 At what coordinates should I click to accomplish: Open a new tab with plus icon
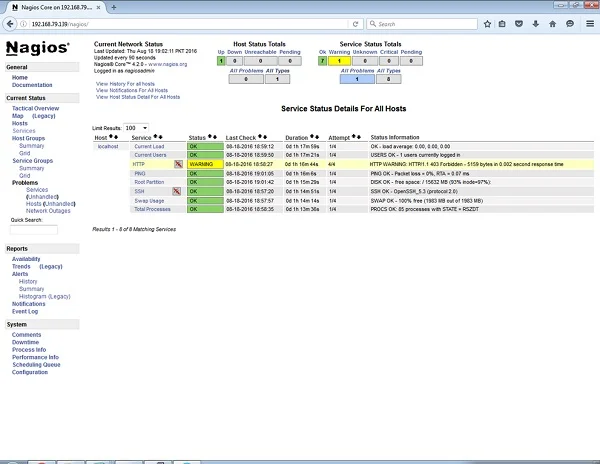[x=114, y=7]
